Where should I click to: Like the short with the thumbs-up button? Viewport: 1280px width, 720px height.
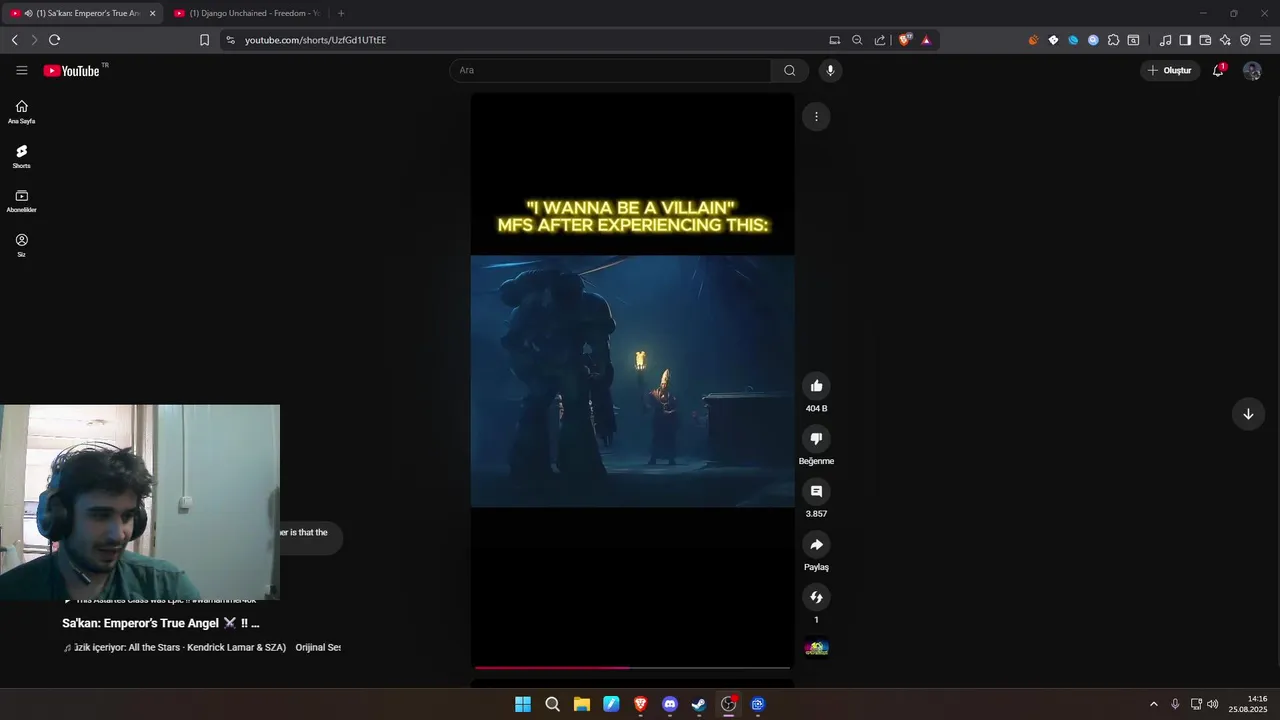click(x=816, y=386)
